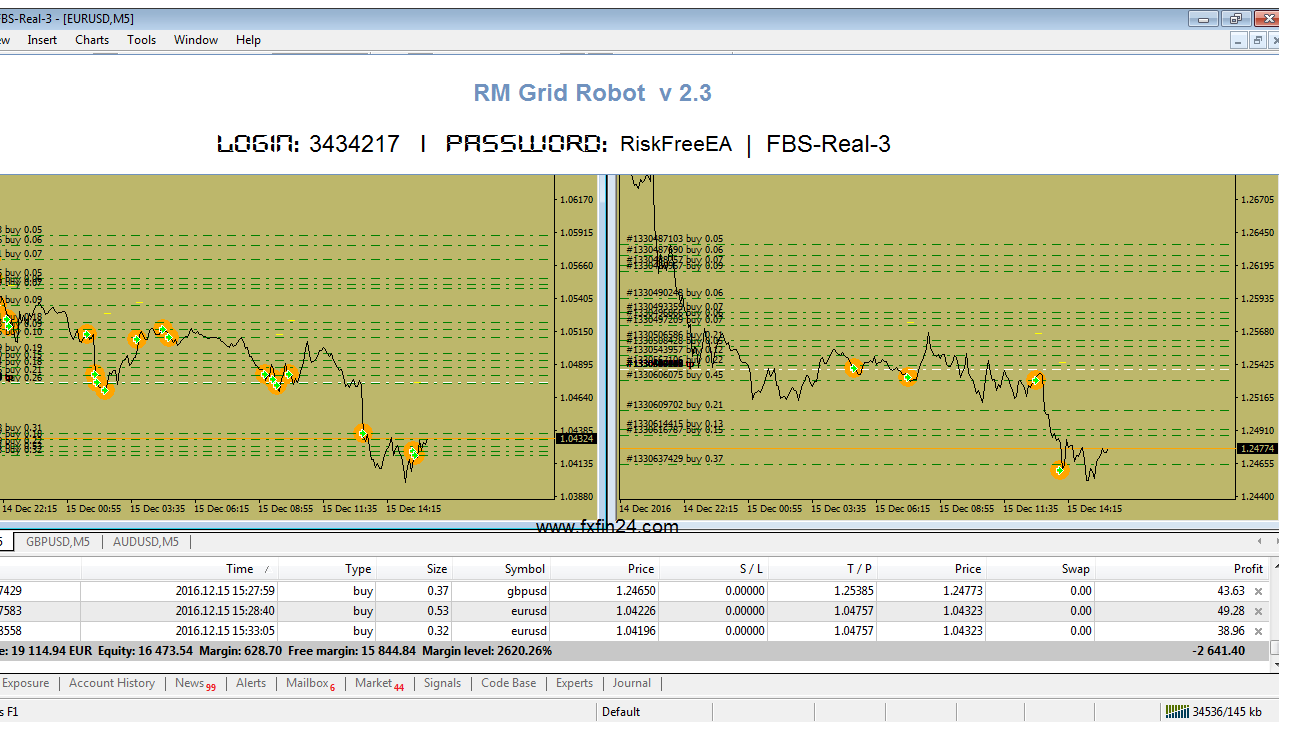Viewport: 1289px width, 735px height.
Task: Click the 1.24774 current price label
Action: (1256, 449)
